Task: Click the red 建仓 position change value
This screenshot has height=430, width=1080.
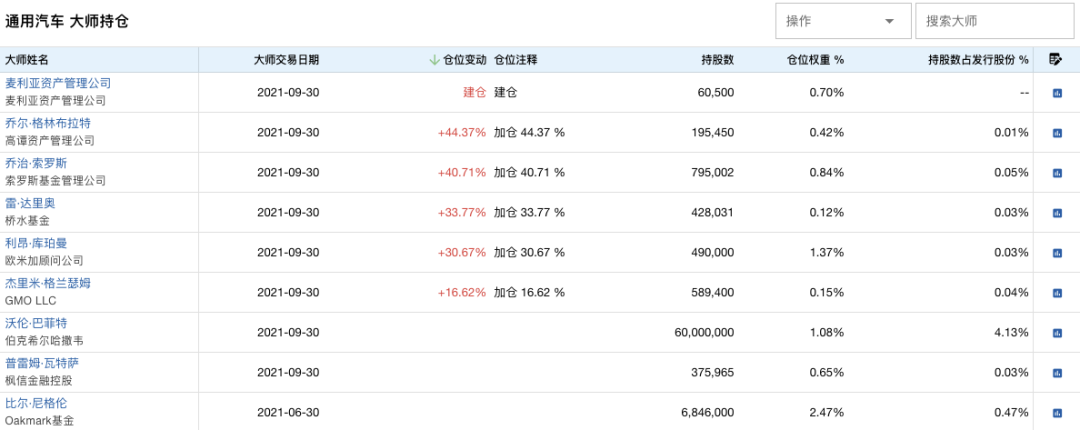Action: 475,93
